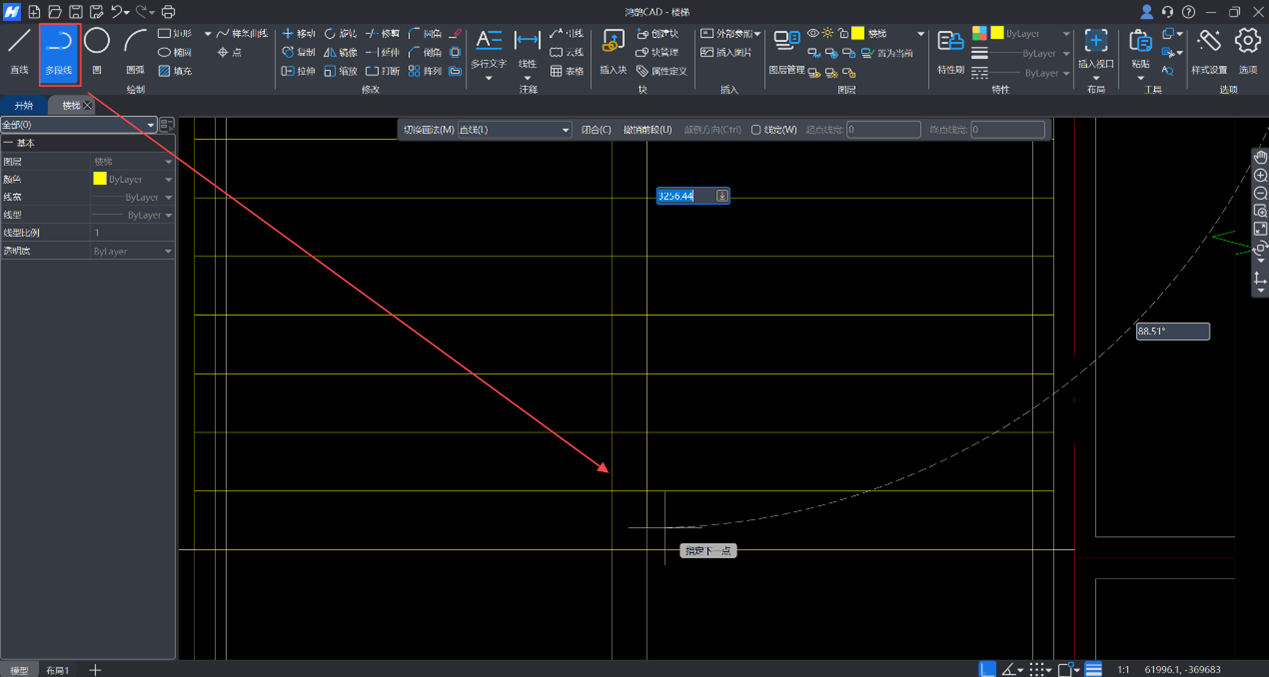
Task: Click the 多行文字 text tool icon
Action: tap(488, 42)
